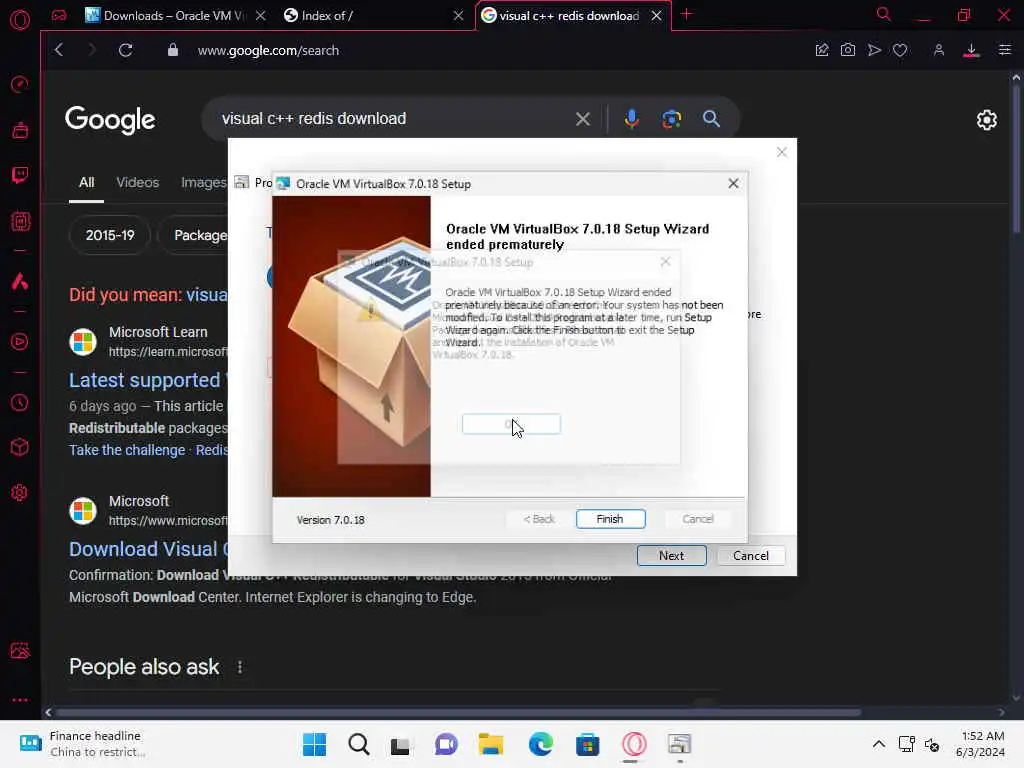Launch Microsoft Edge from the taskbar
The image size is (1024, 768).
[x=540, y=744]
